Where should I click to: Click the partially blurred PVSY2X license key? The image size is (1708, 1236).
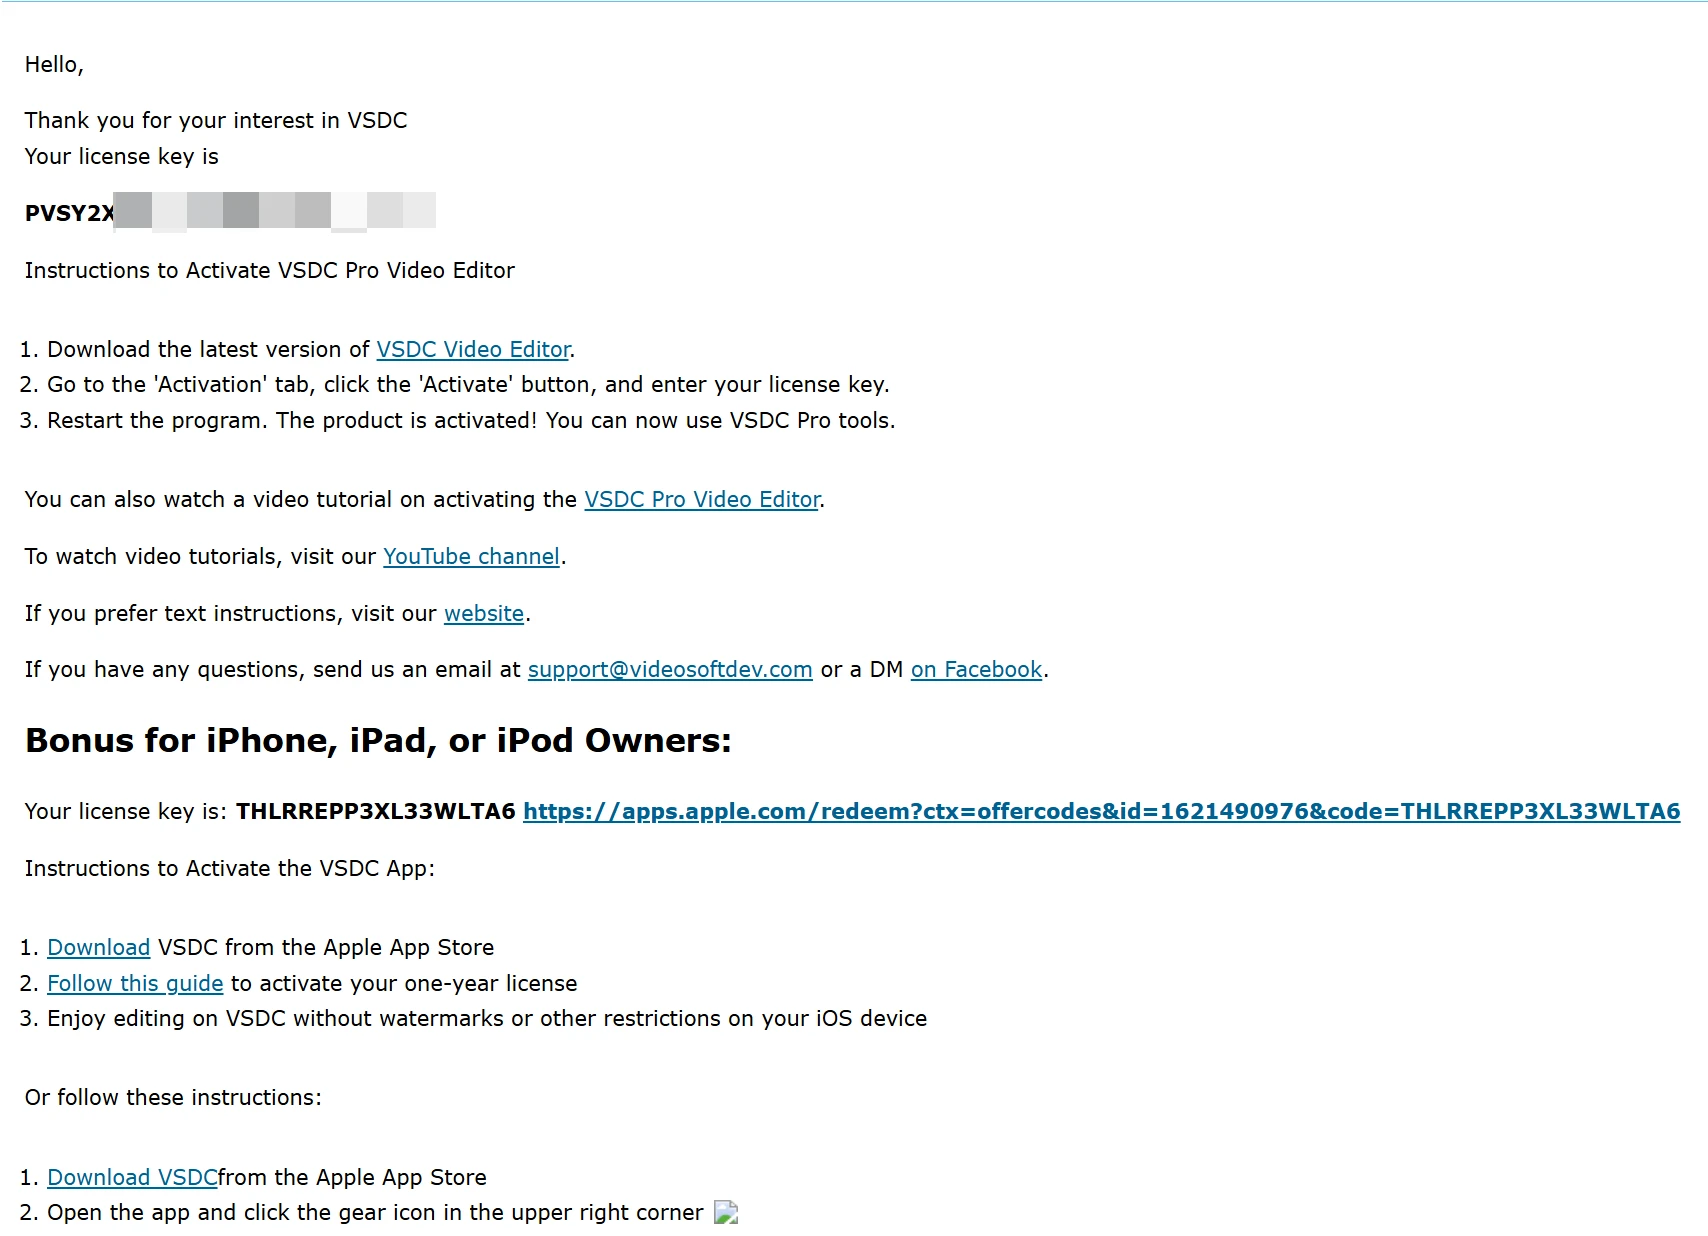pos(230,212)
